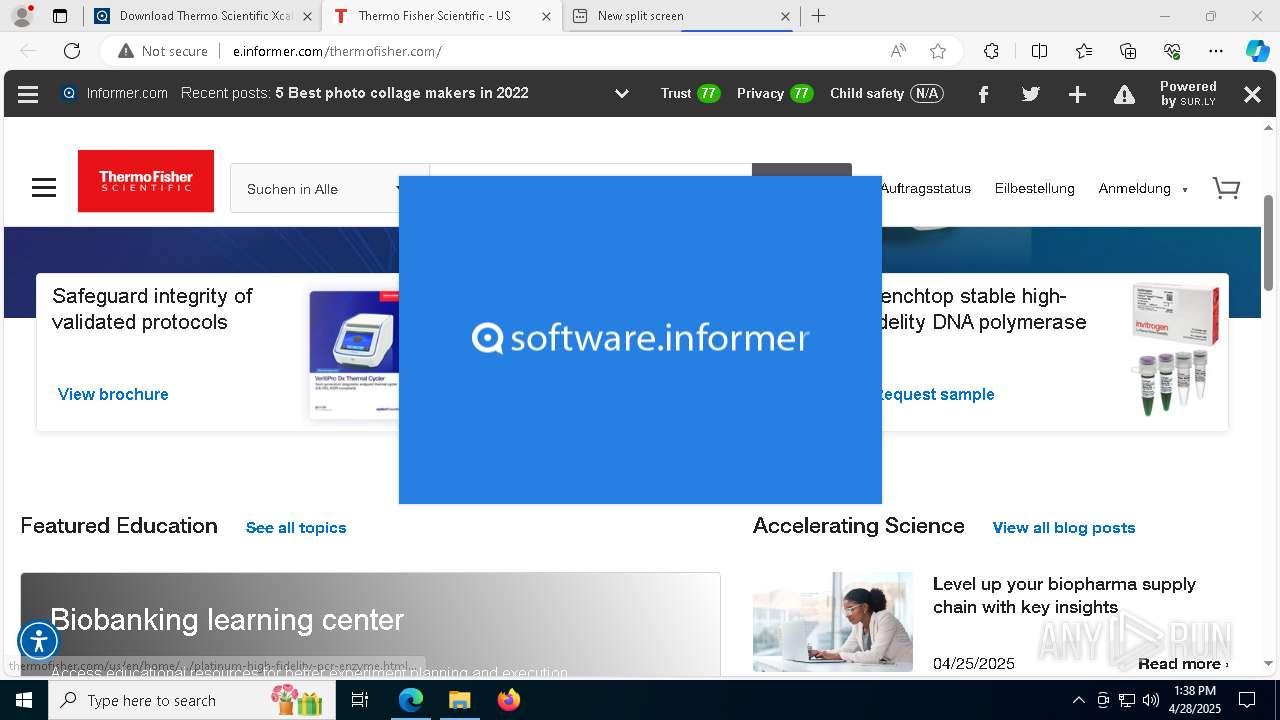
Task: Open Settings and more menu
Action: pyautogui.click(x=1216, y=51)
